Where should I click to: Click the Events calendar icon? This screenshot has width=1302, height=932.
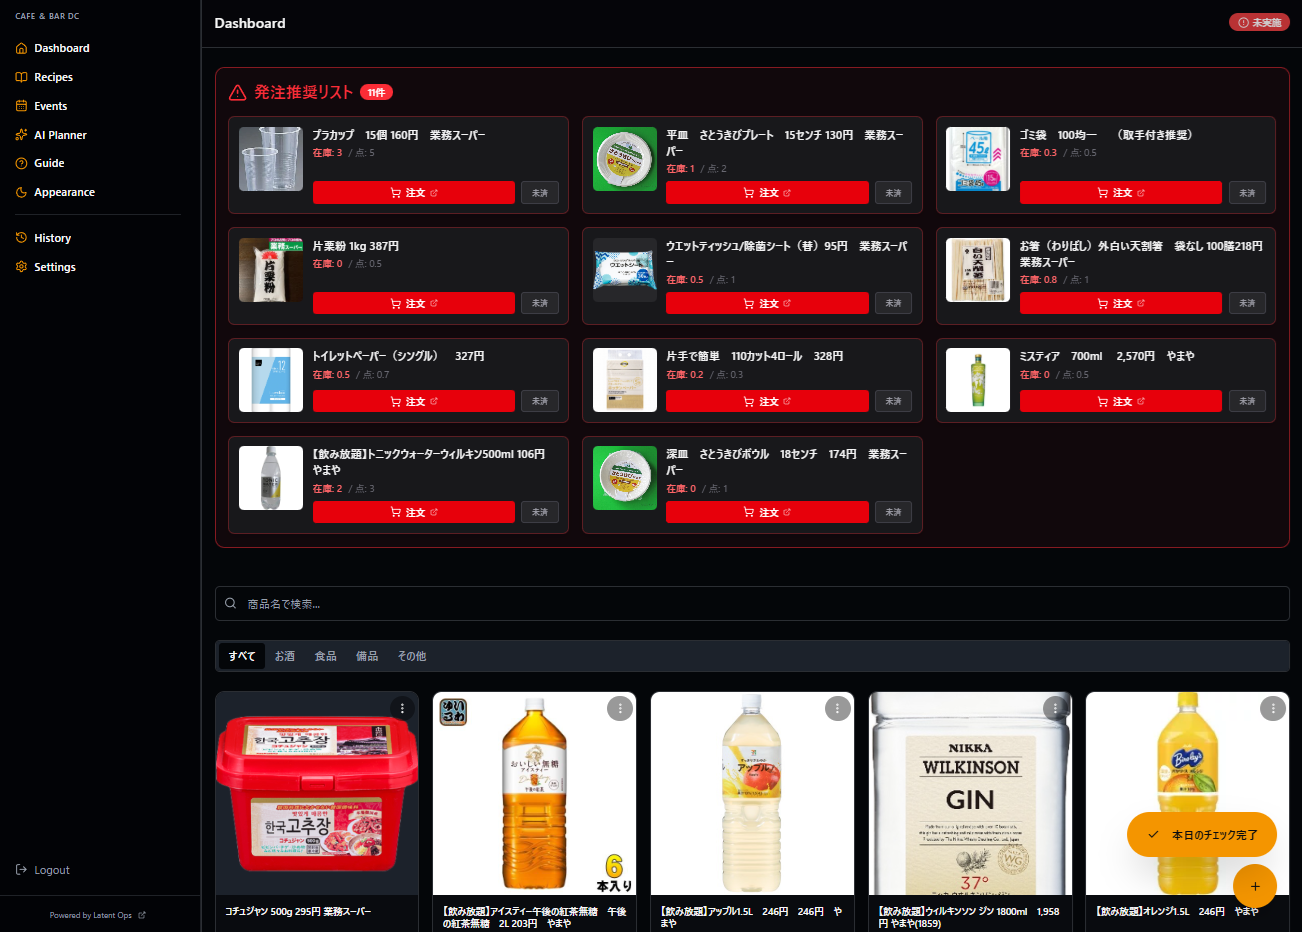pyautogui.click(x=21, y=106)
